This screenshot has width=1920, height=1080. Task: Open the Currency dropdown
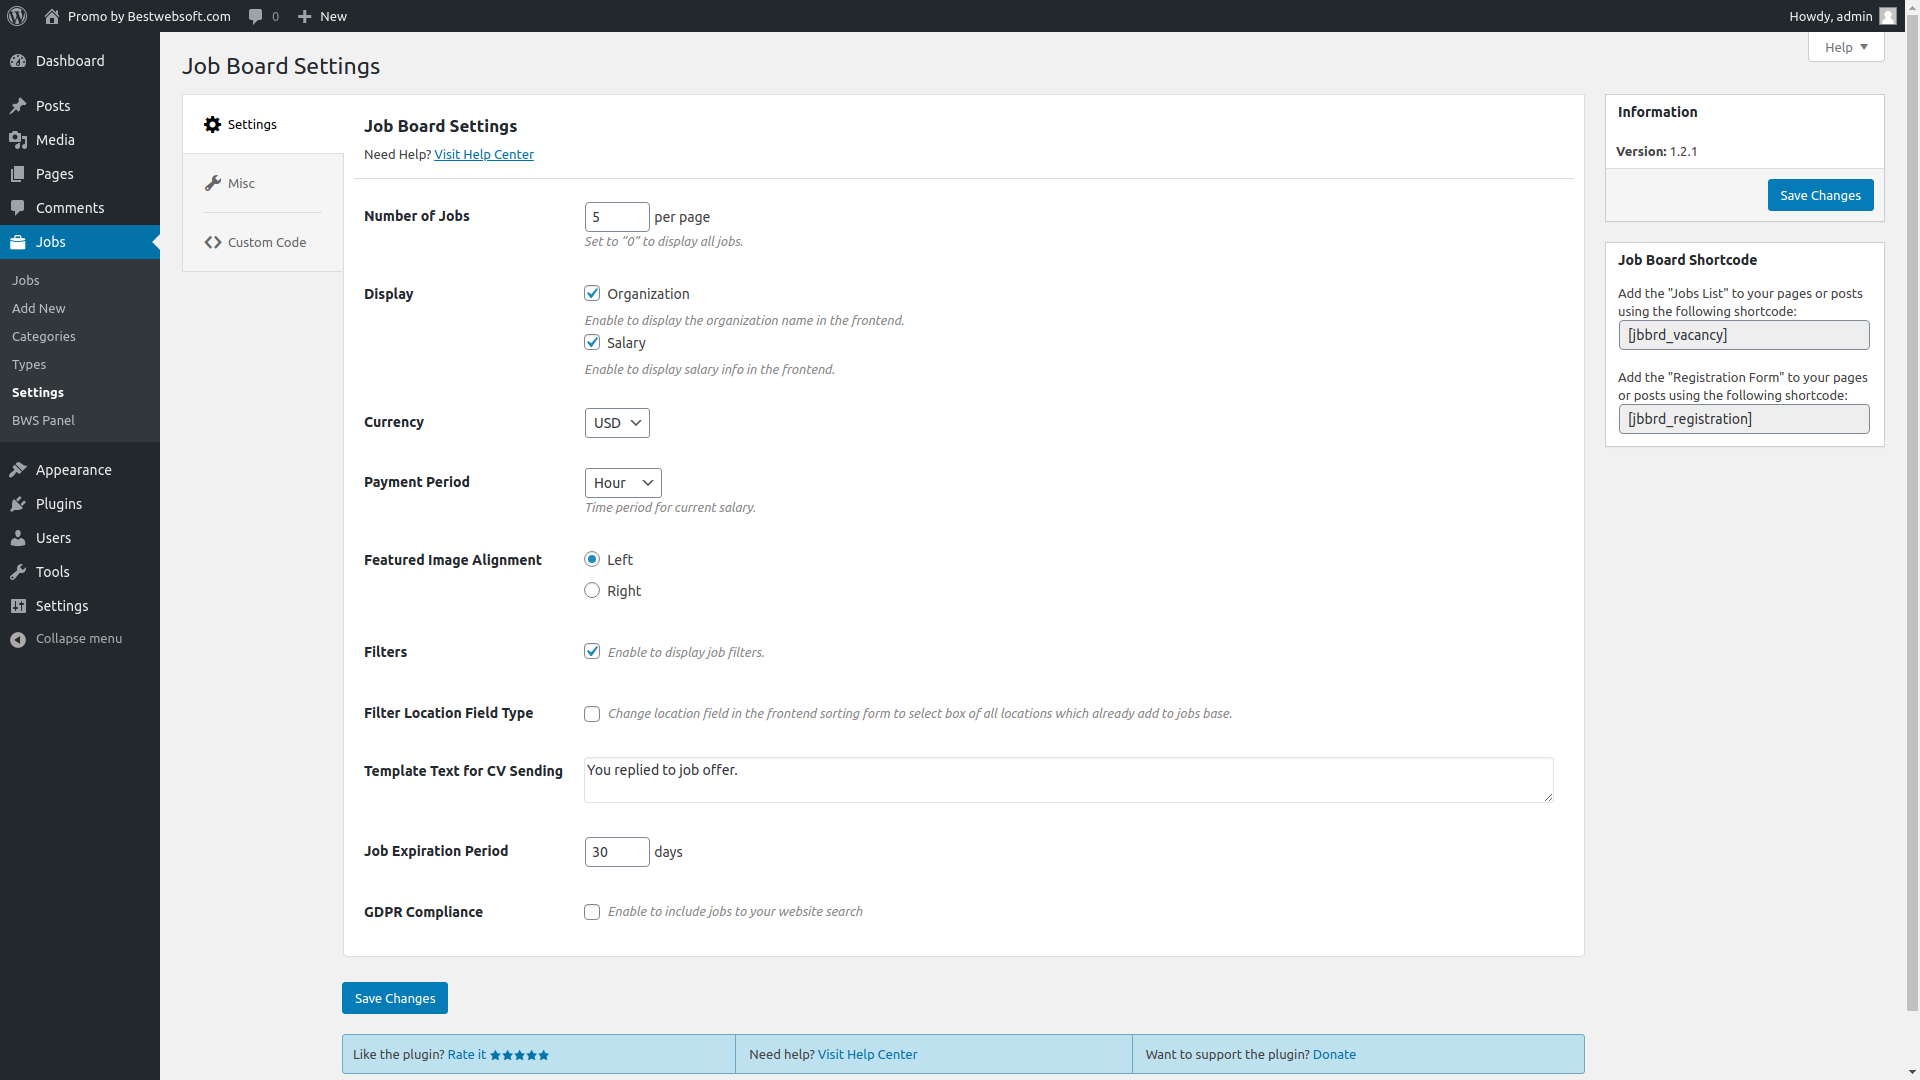[x=616, y=422]
